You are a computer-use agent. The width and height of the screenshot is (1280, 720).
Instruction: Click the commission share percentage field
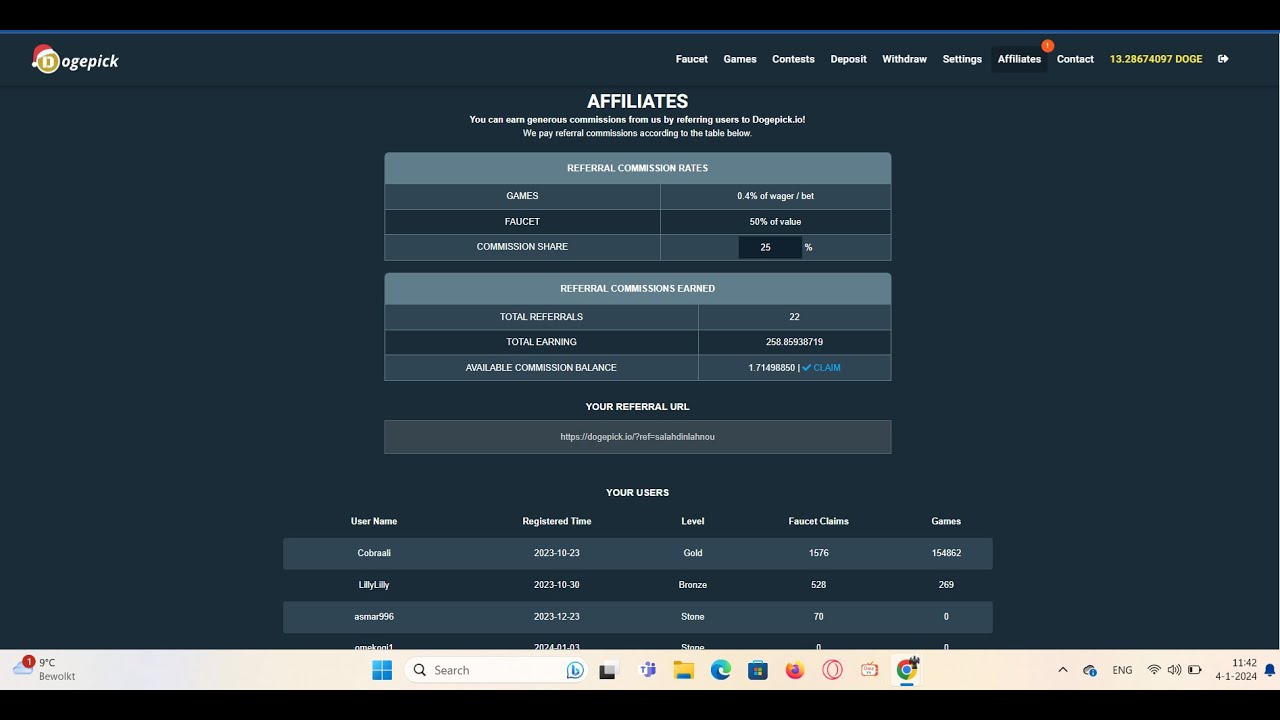tap(769, 247)
